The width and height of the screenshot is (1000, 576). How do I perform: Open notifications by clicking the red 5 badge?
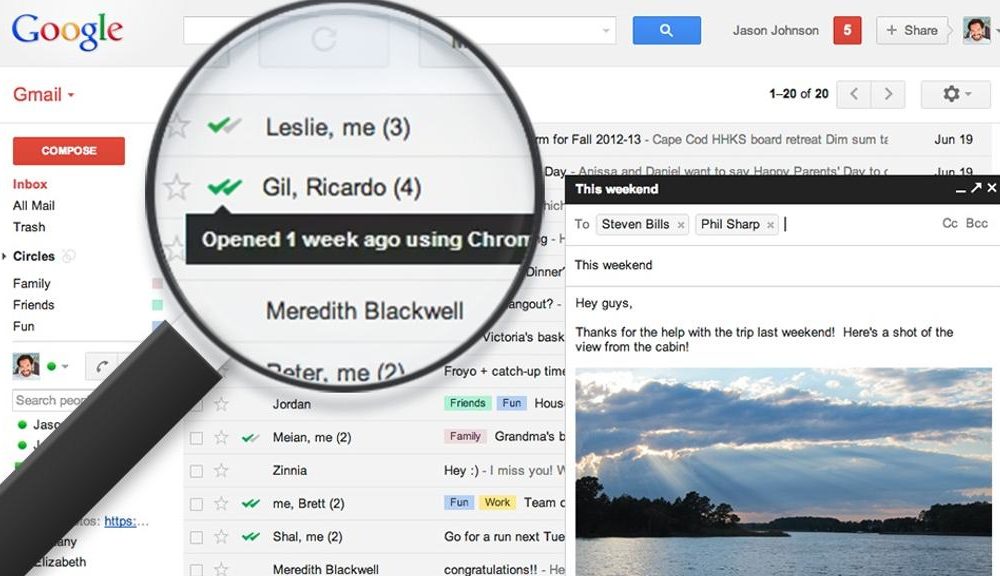pyautogui.click(x=846, y=30)
